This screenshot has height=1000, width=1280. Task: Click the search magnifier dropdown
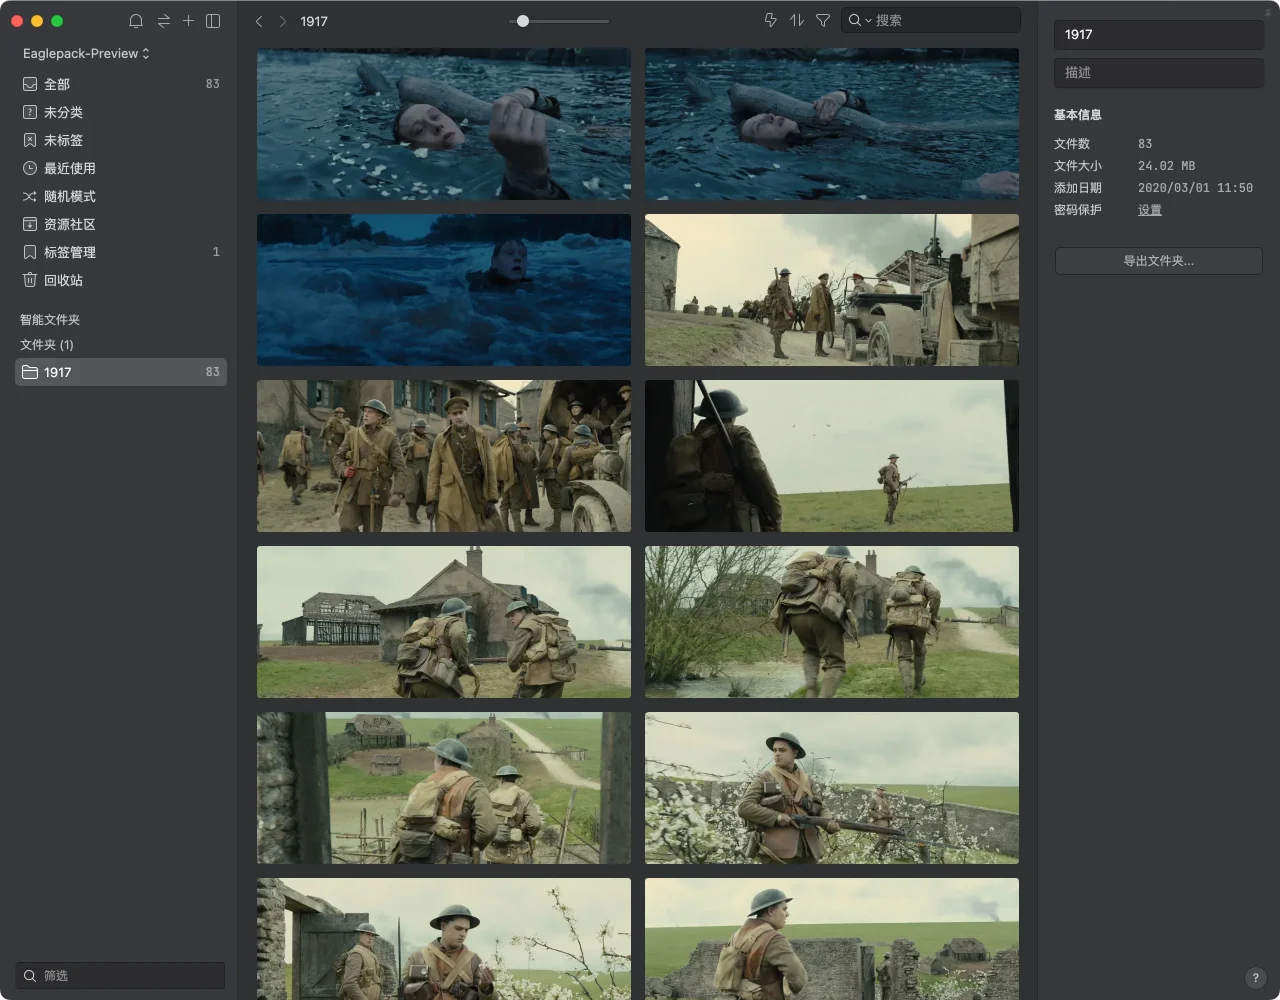click(x=860, y=20)
